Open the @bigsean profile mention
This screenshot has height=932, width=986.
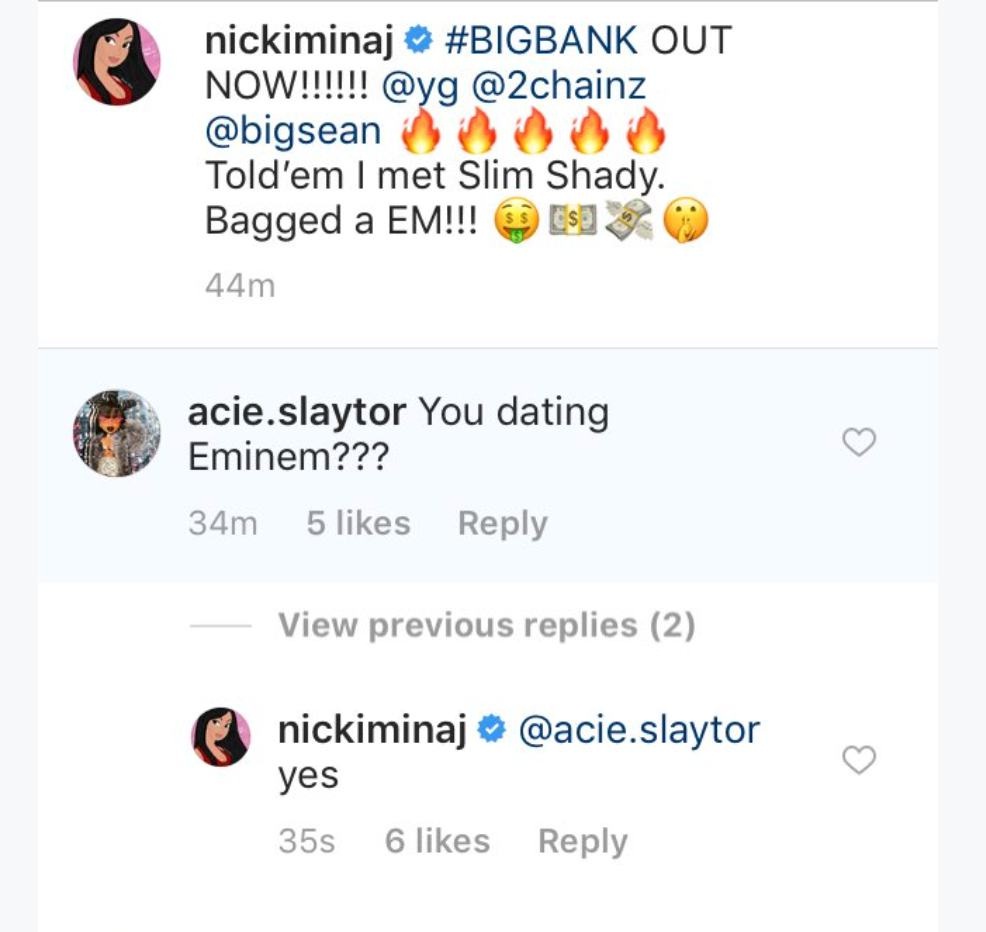click(x=293, y=131)
